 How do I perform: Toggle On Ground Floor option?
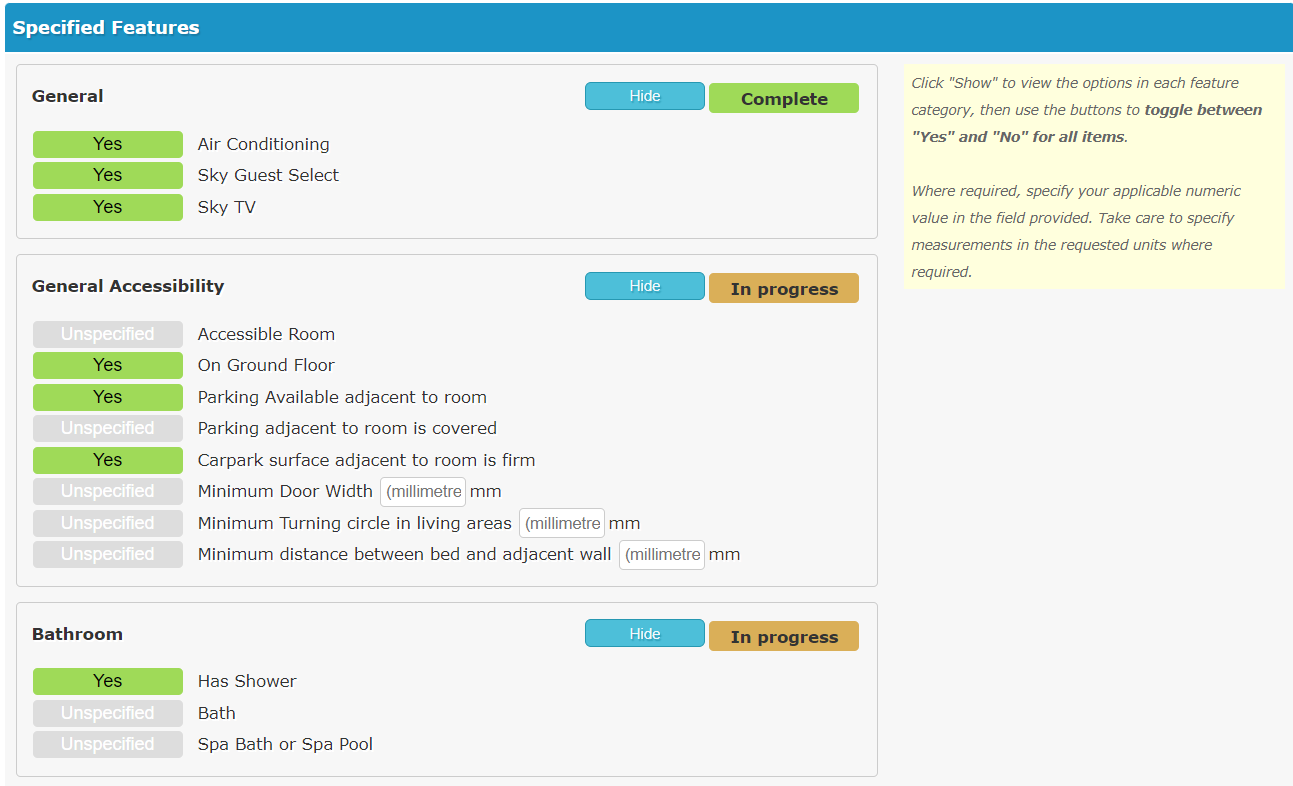(107, 365)
